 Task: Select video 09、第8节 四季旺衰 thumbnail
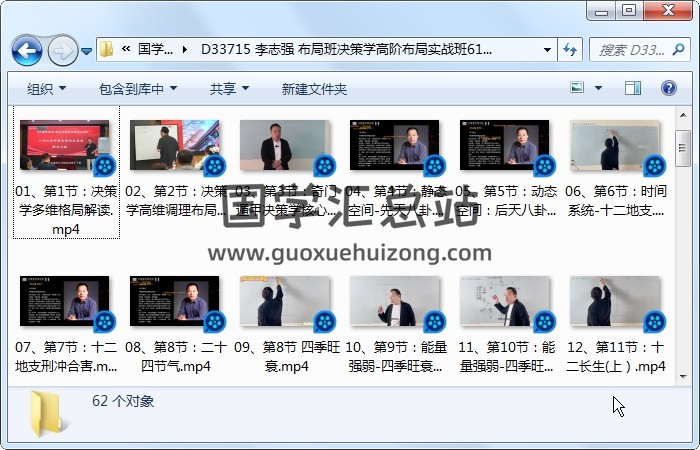[284, 300]
